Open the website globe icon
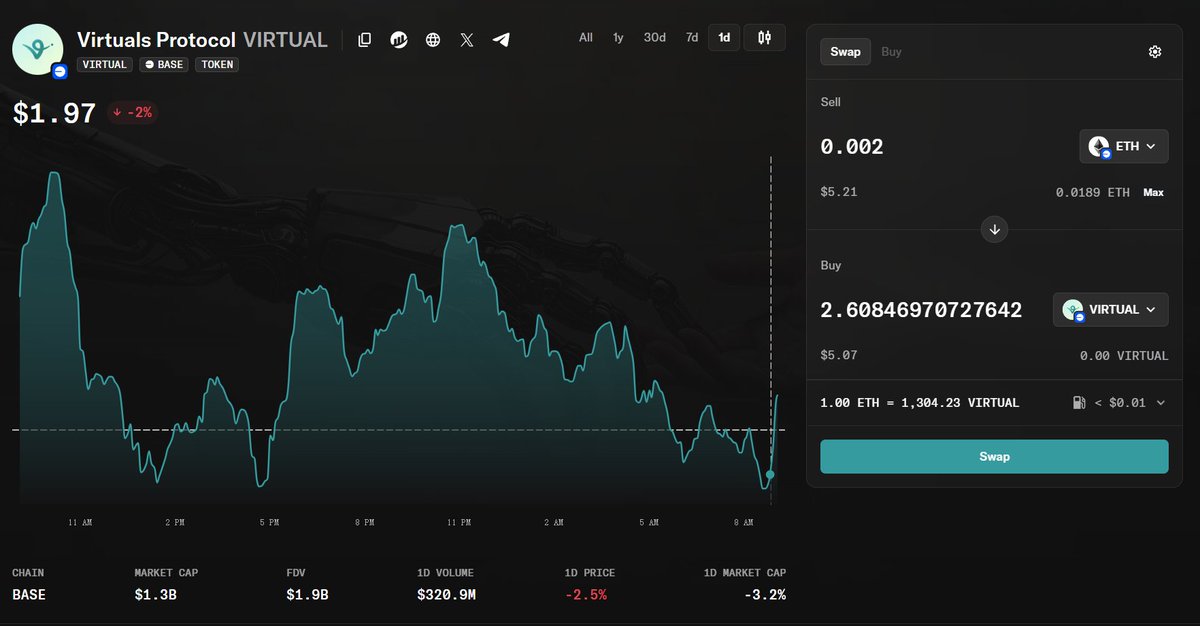 tap(433, 40)
